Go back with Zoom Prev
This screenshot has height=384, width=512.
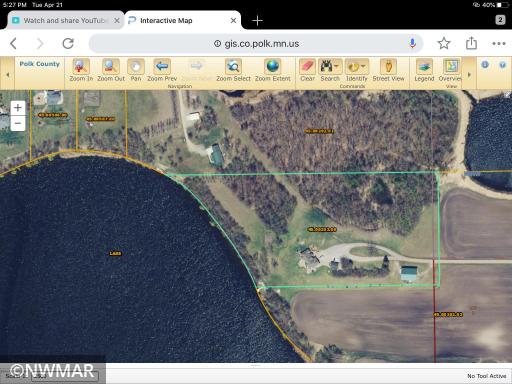pos(162,70)
